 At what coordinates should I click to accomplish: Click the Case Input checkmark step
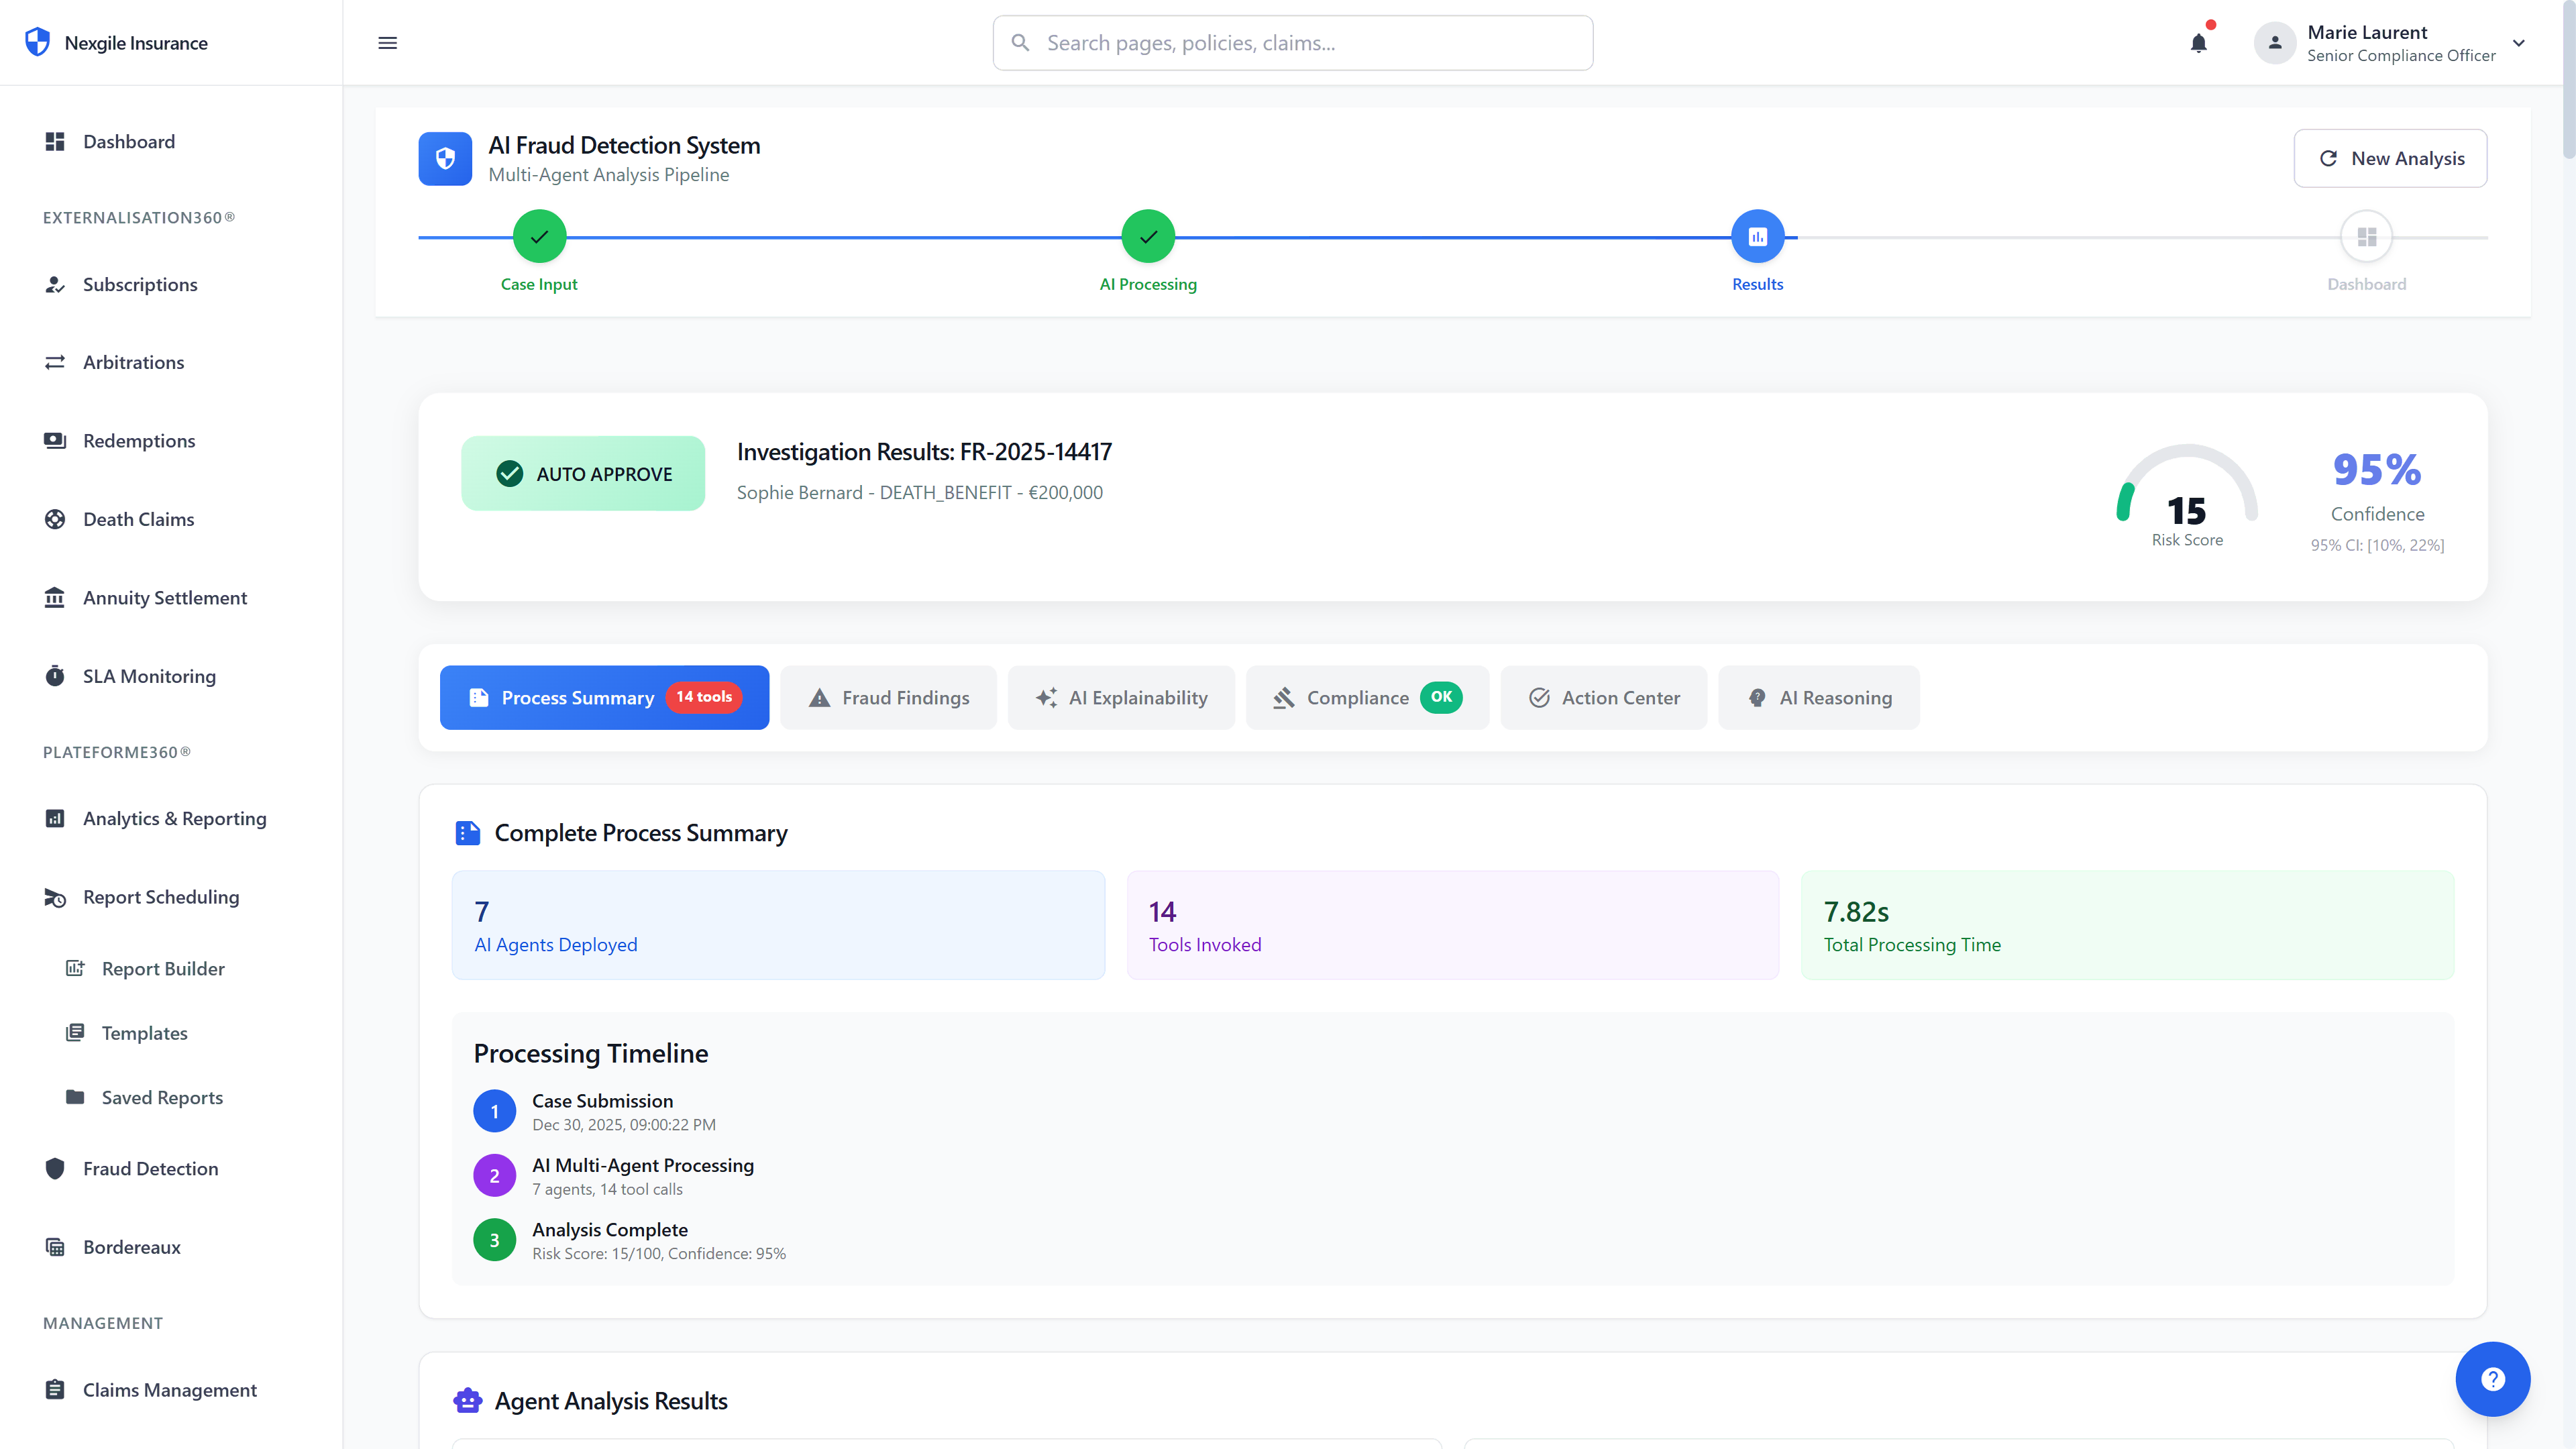[539, 237]
